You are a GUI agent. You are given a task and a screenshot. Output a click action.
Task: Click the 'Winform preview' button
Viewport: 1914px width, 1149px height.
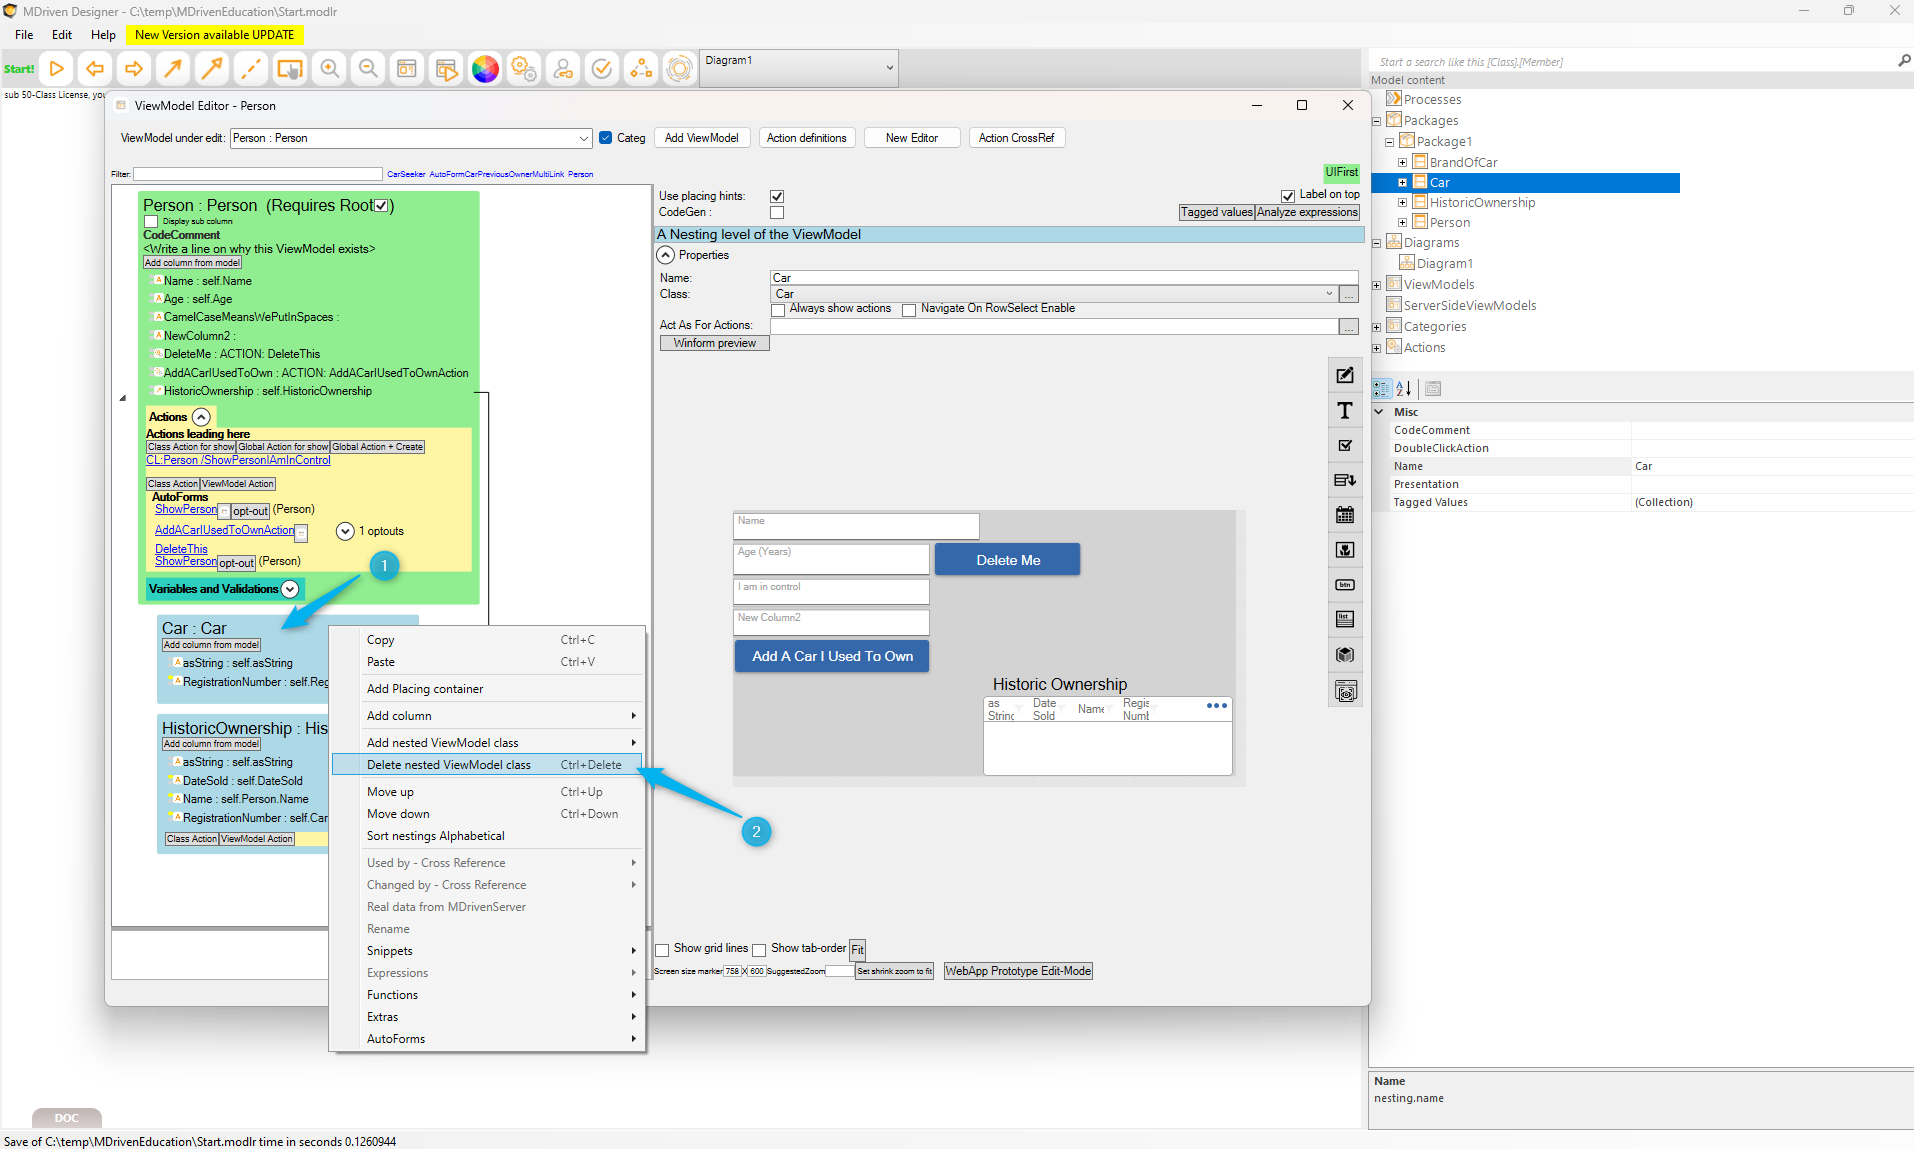click(x=714, y=343)
